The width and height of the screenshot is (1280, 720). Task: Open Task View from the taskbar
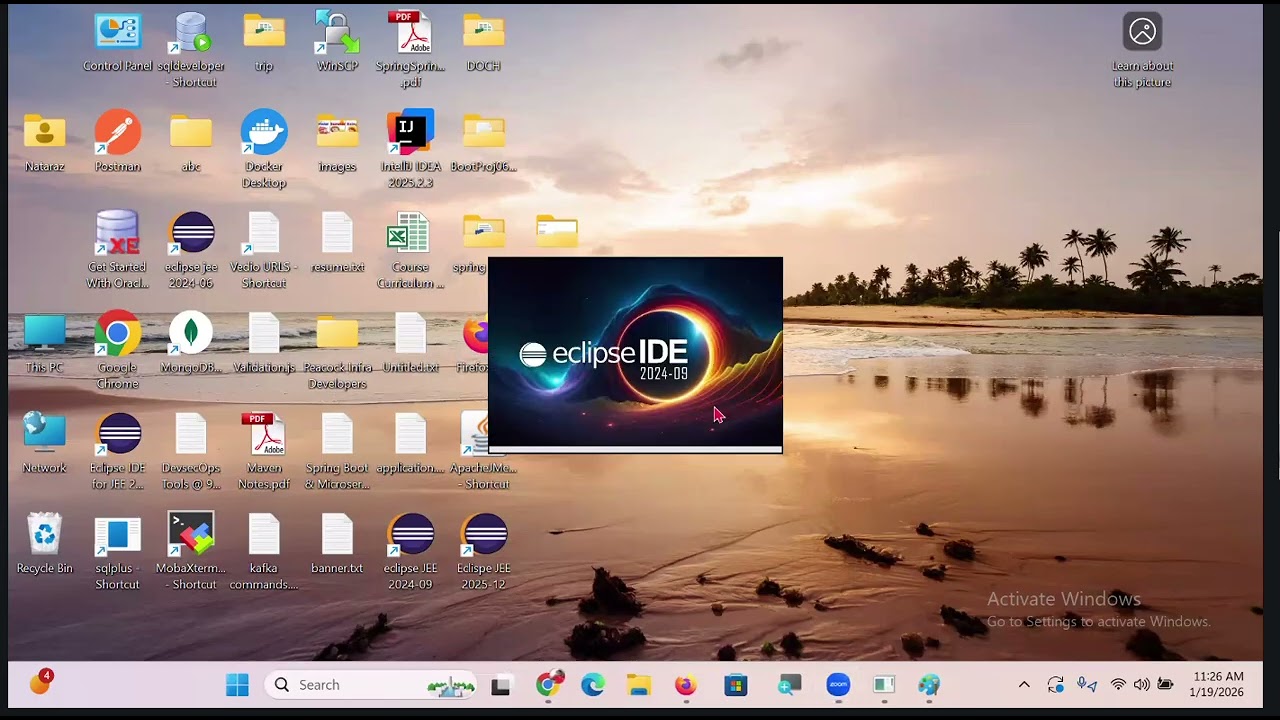coord(501,685)
